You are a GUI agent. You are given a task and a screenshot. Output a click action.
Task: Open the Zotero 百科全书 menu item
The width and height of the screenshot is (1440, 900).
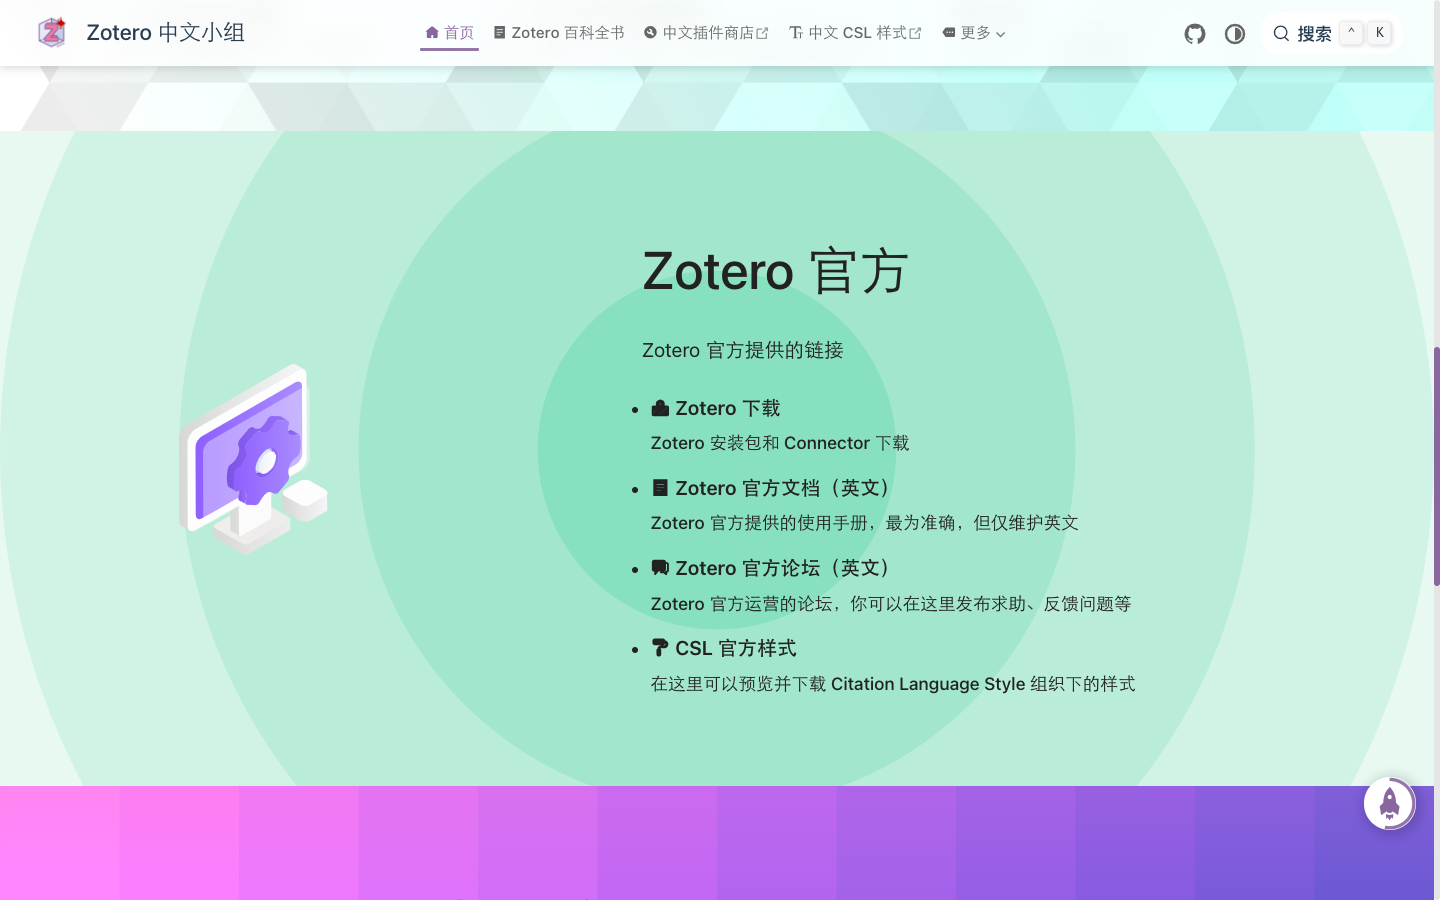(567, 31)
